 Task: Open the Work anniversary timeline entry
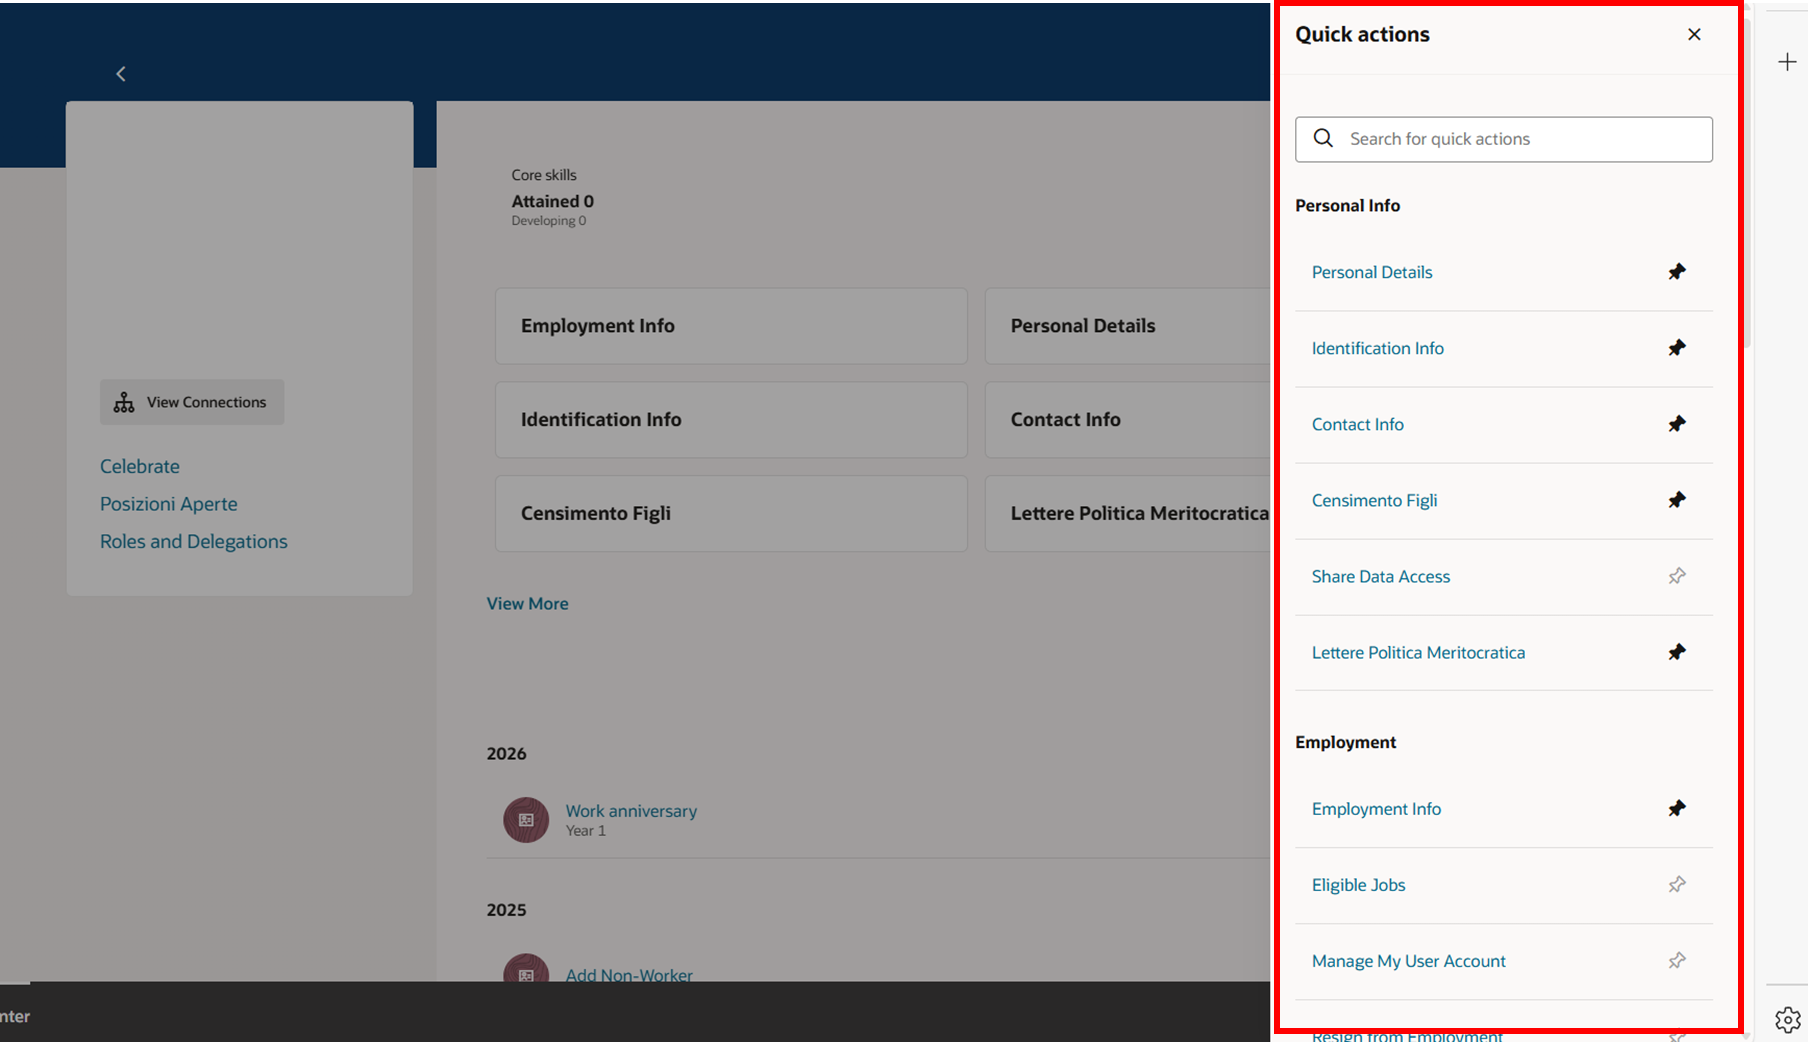(631, 811)
